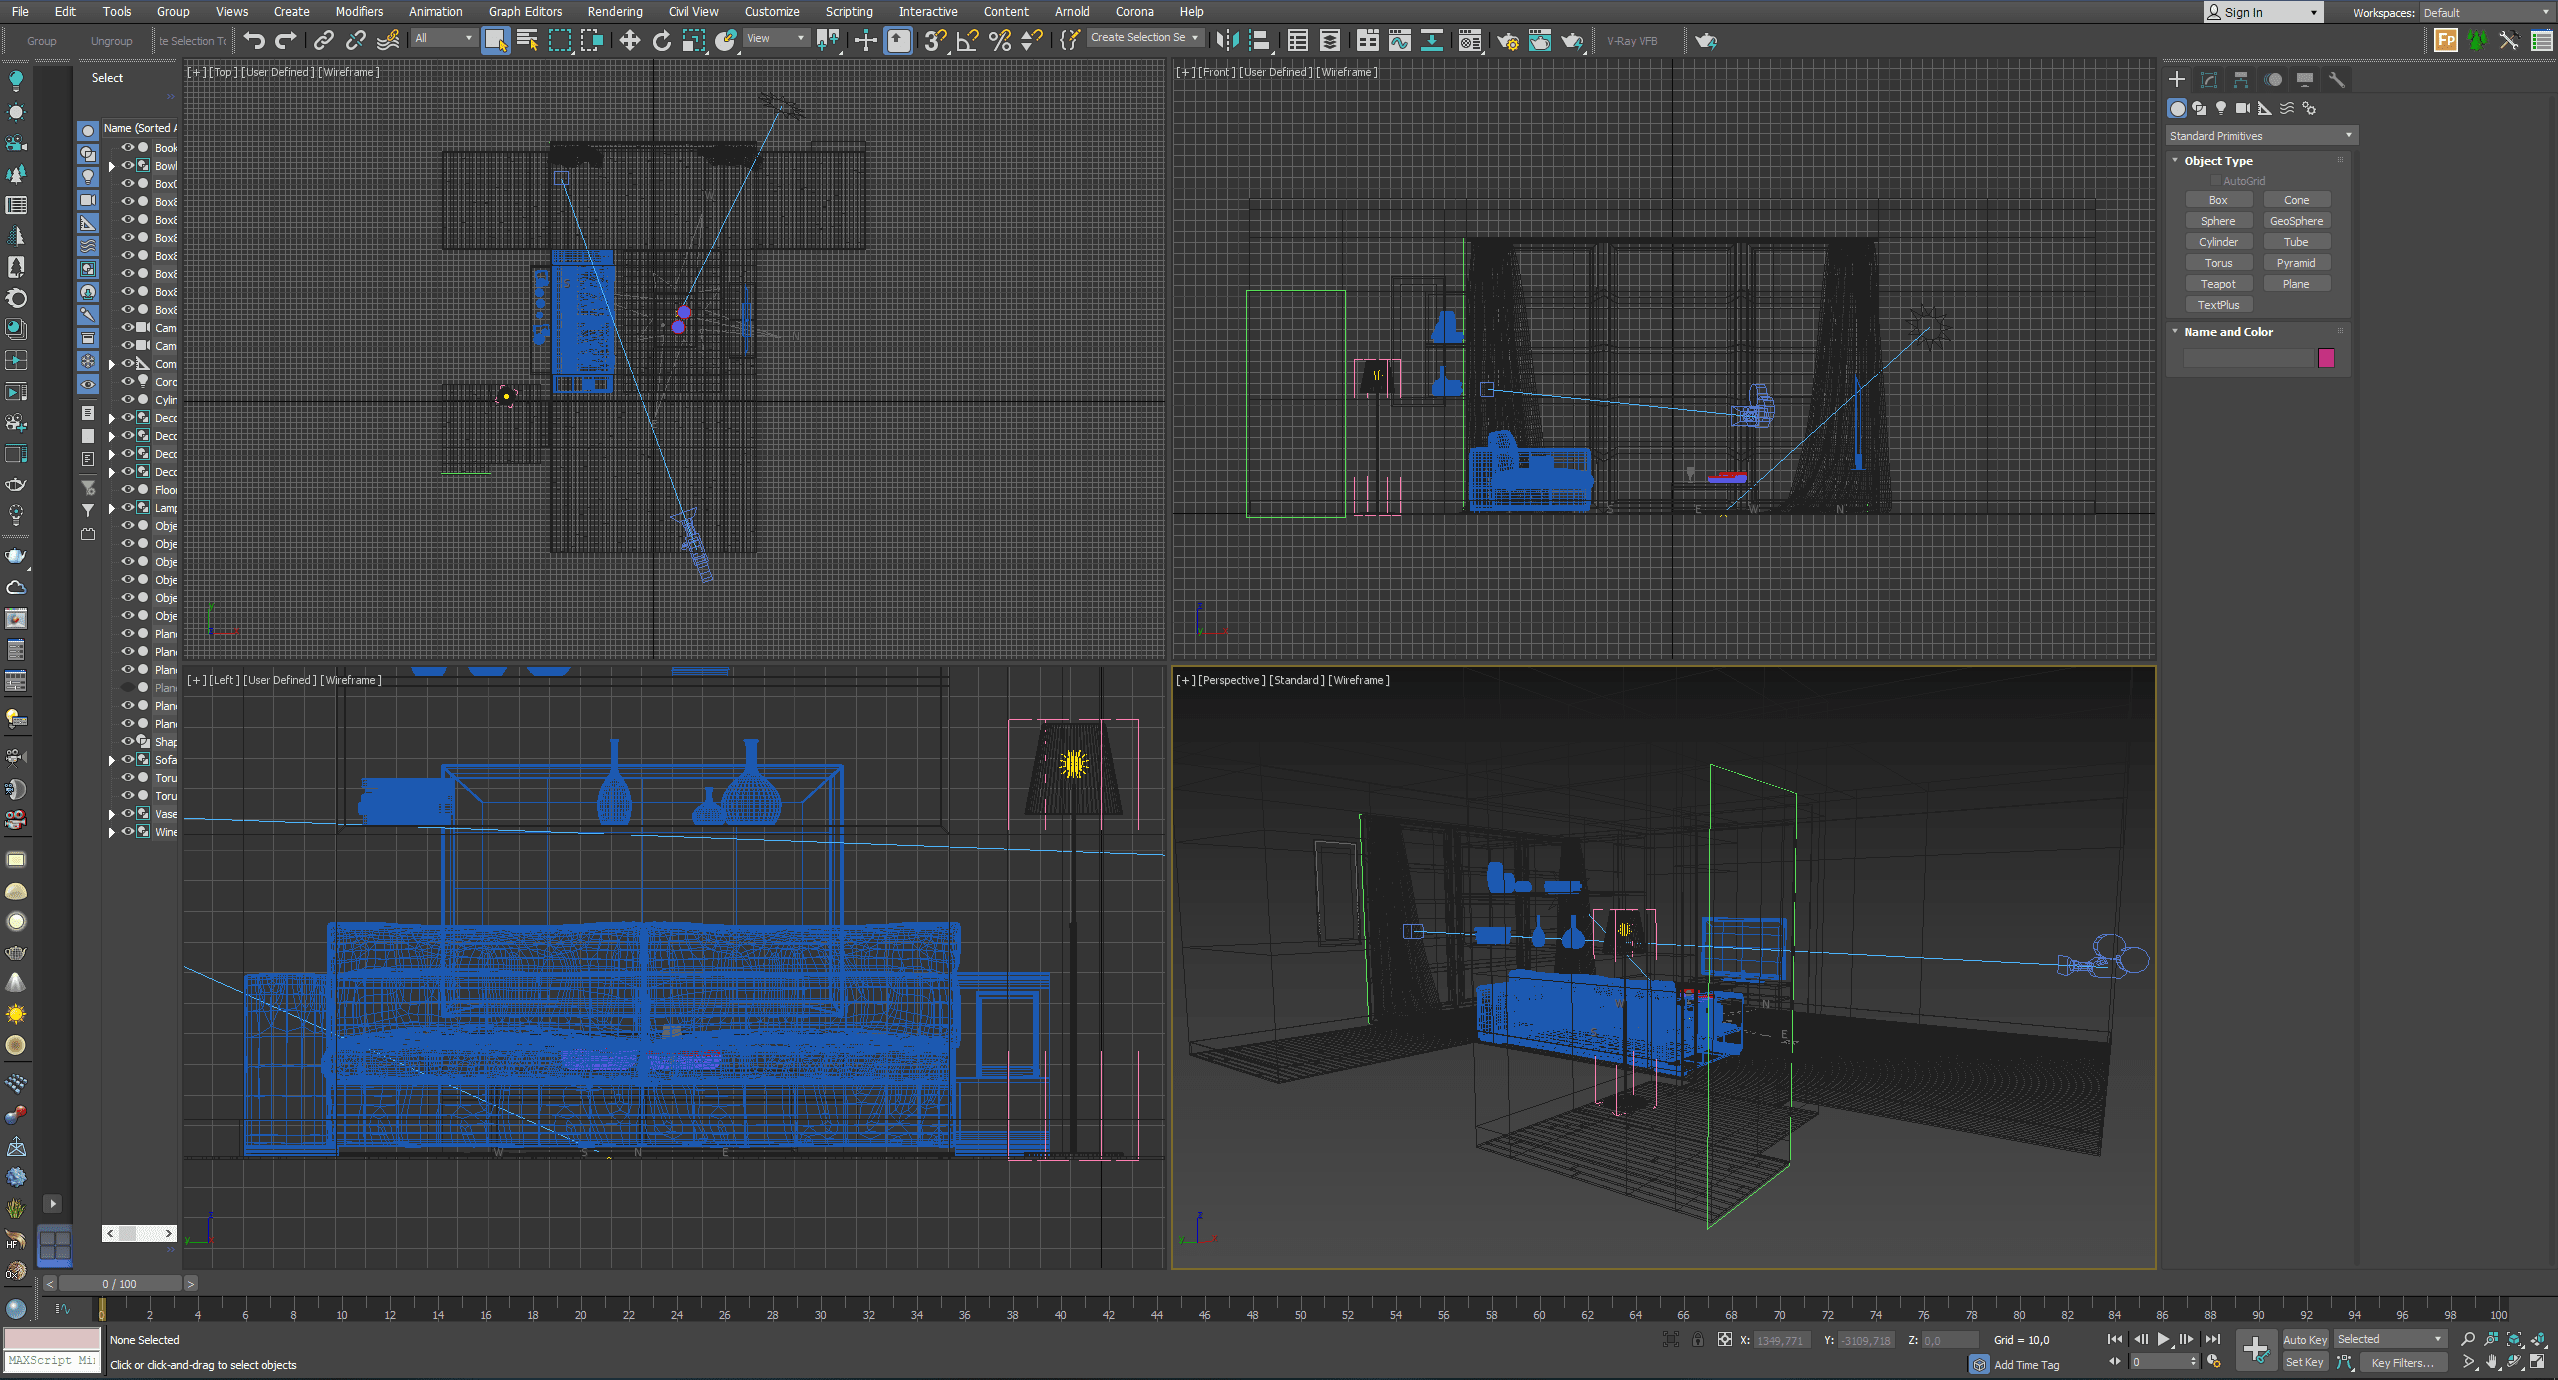Screen dimensions: 2558x1380
Task: Hide the Floor object via eye icon
Action: coord(128,489)
